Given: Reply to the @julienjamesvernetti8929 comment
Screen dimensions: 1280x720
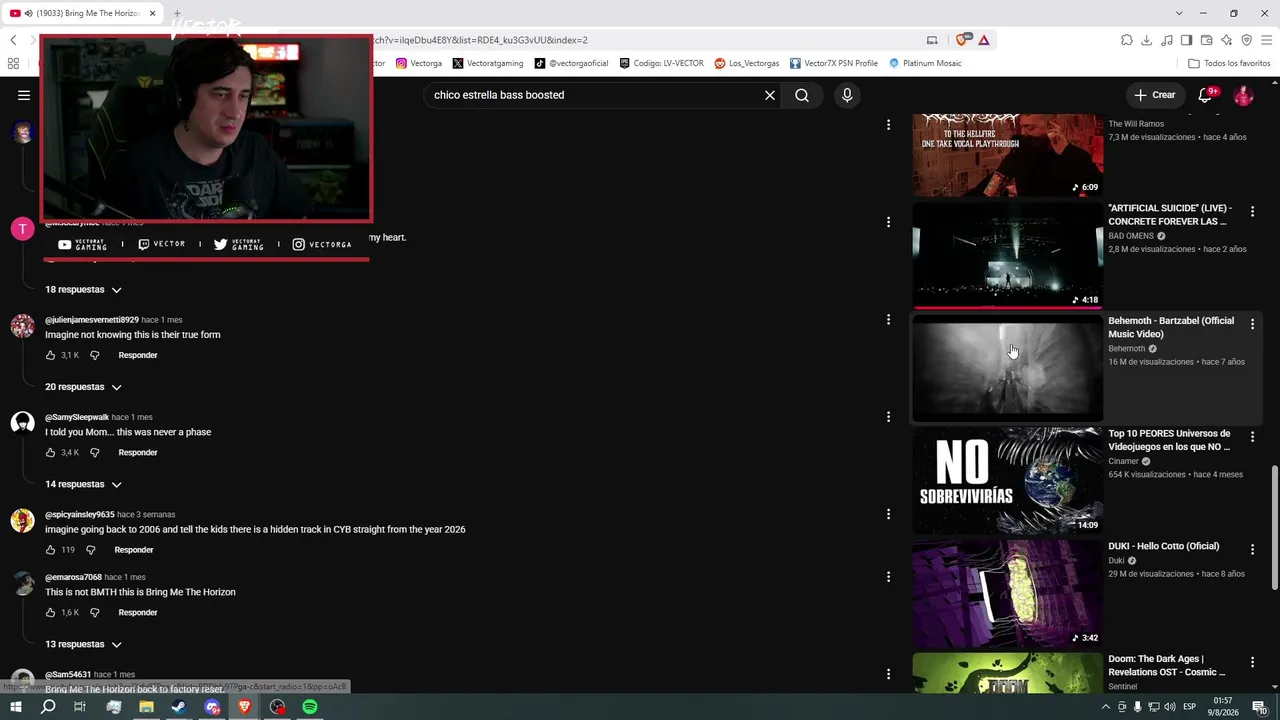Looking at the screenshot, I should point(138,355).
